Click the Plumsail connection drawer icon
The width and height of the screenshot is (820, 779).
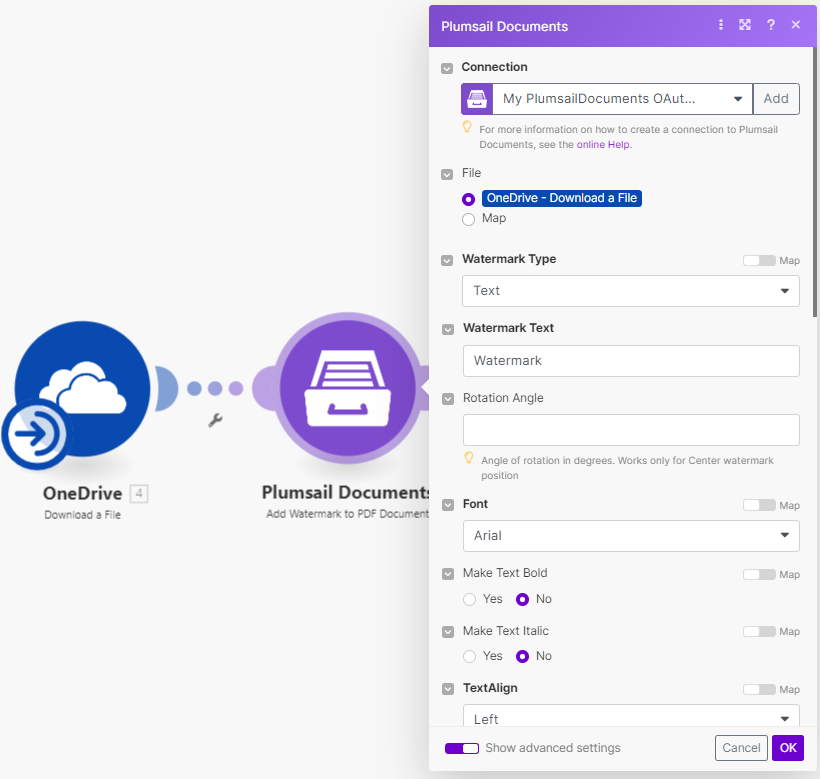pyautogui.click(x=476, y=99)
